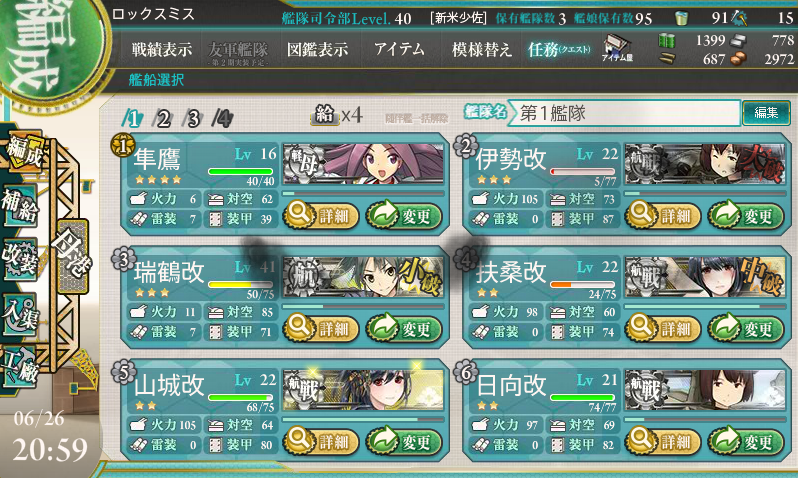Open the アイテム屋 item shop icon
The height and width of the screenshot is (478, 798).
617,48
